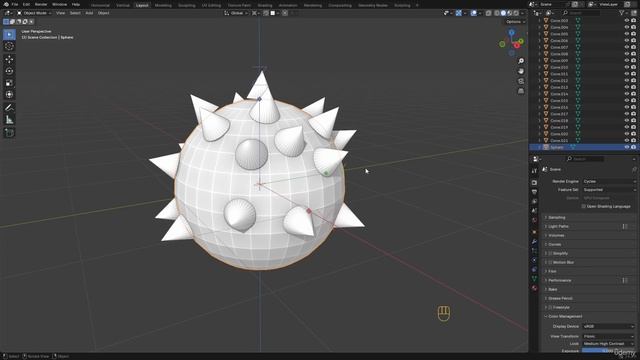
Task: Open the Object Data green triangle tab
Action: click(x=534, y=279)
